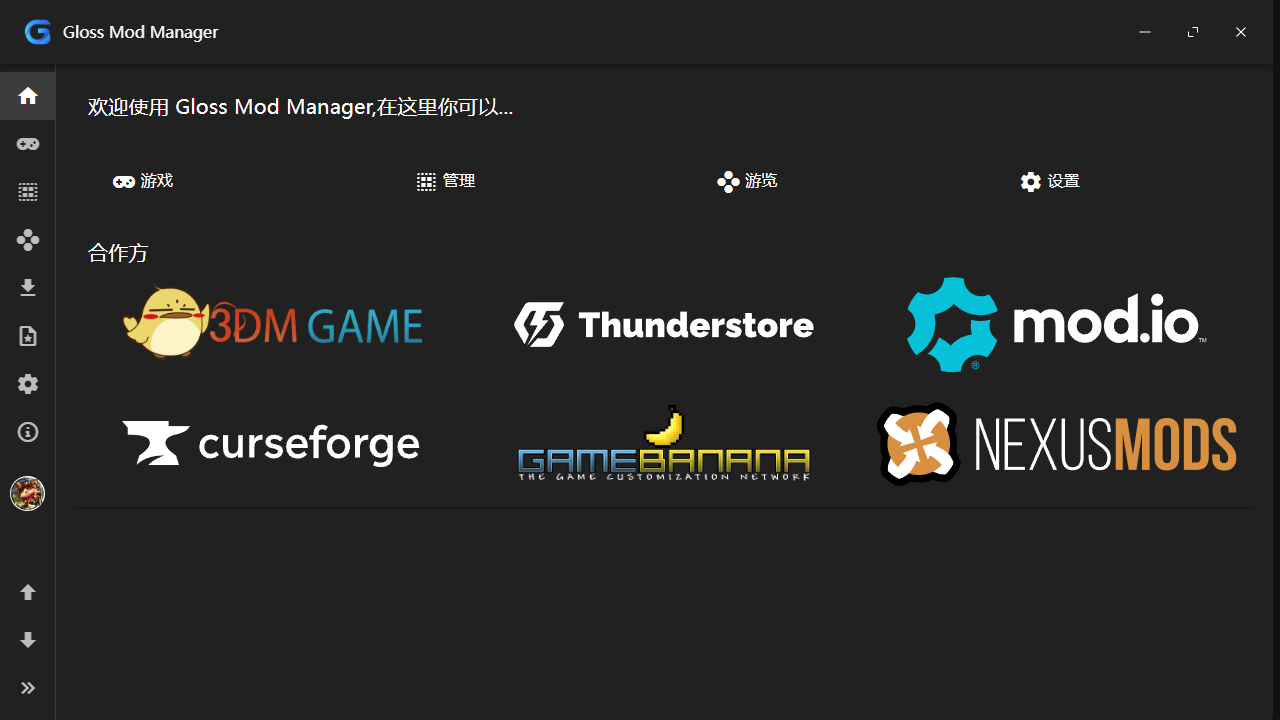Visit the mod.io partner logo

(1057, 324)
